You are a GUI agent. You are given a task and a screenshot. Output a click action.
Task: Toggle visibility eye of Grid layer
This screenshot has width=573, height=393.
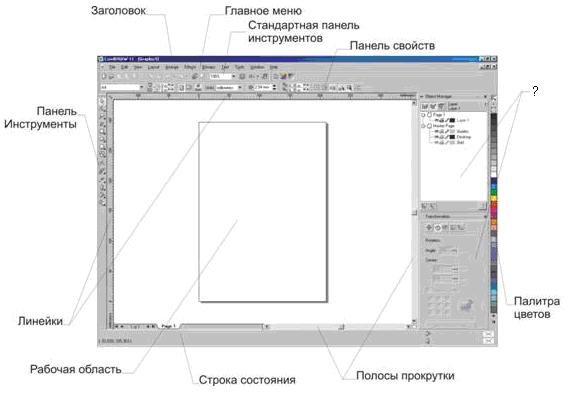(x=436, y=142)
